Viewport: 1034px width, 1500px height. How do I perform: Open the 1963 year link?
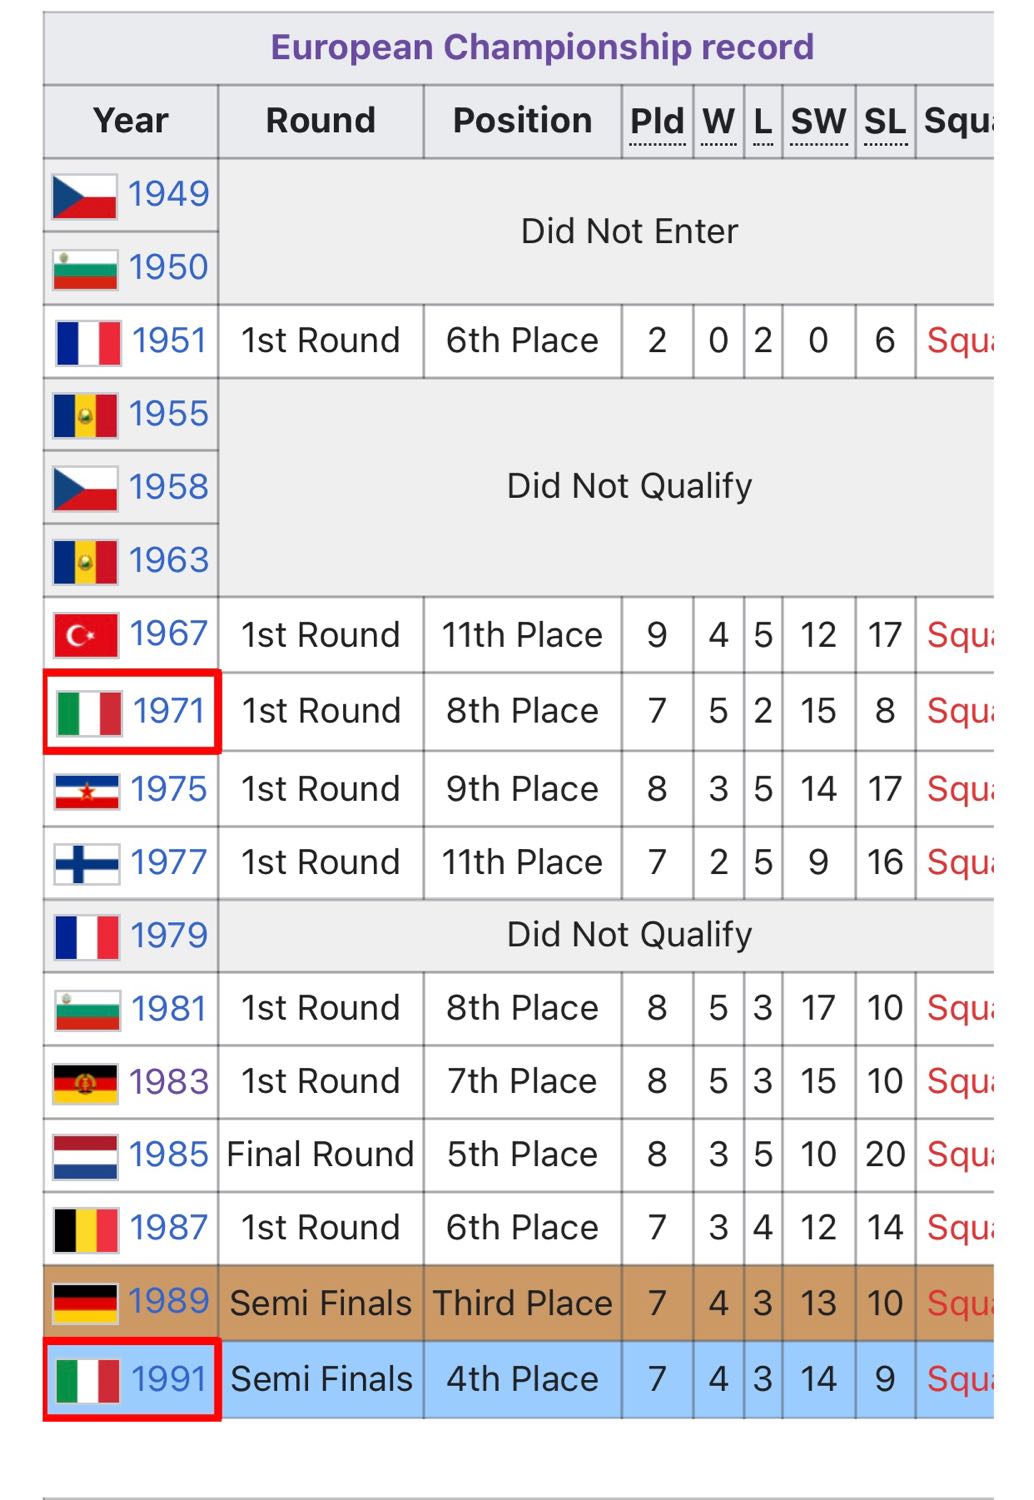169,560
